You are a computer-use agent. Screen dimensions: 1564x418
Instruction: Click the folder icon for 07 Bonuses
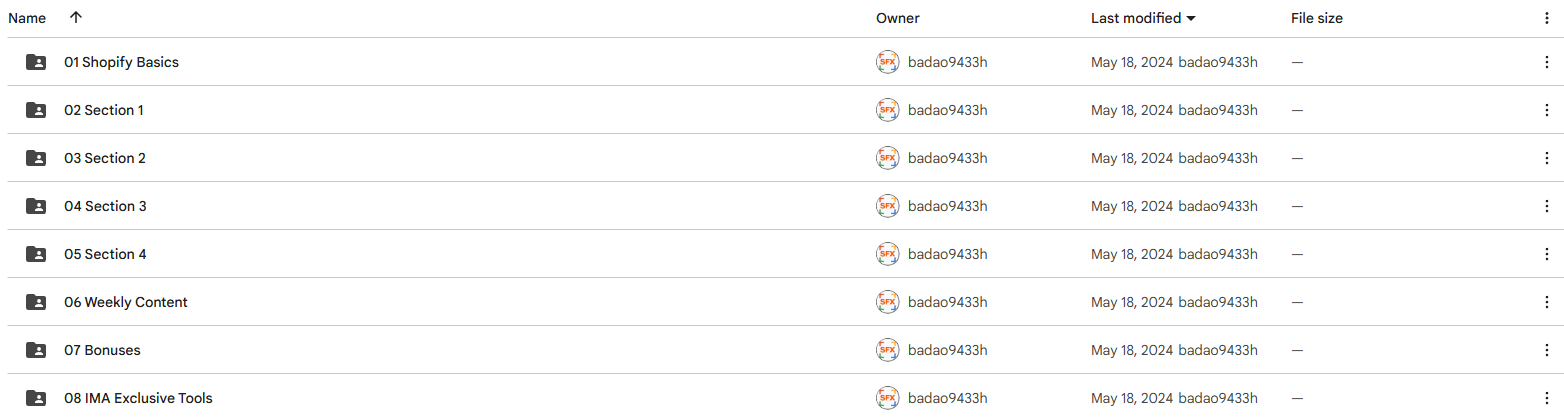click(x=36, y=350)
